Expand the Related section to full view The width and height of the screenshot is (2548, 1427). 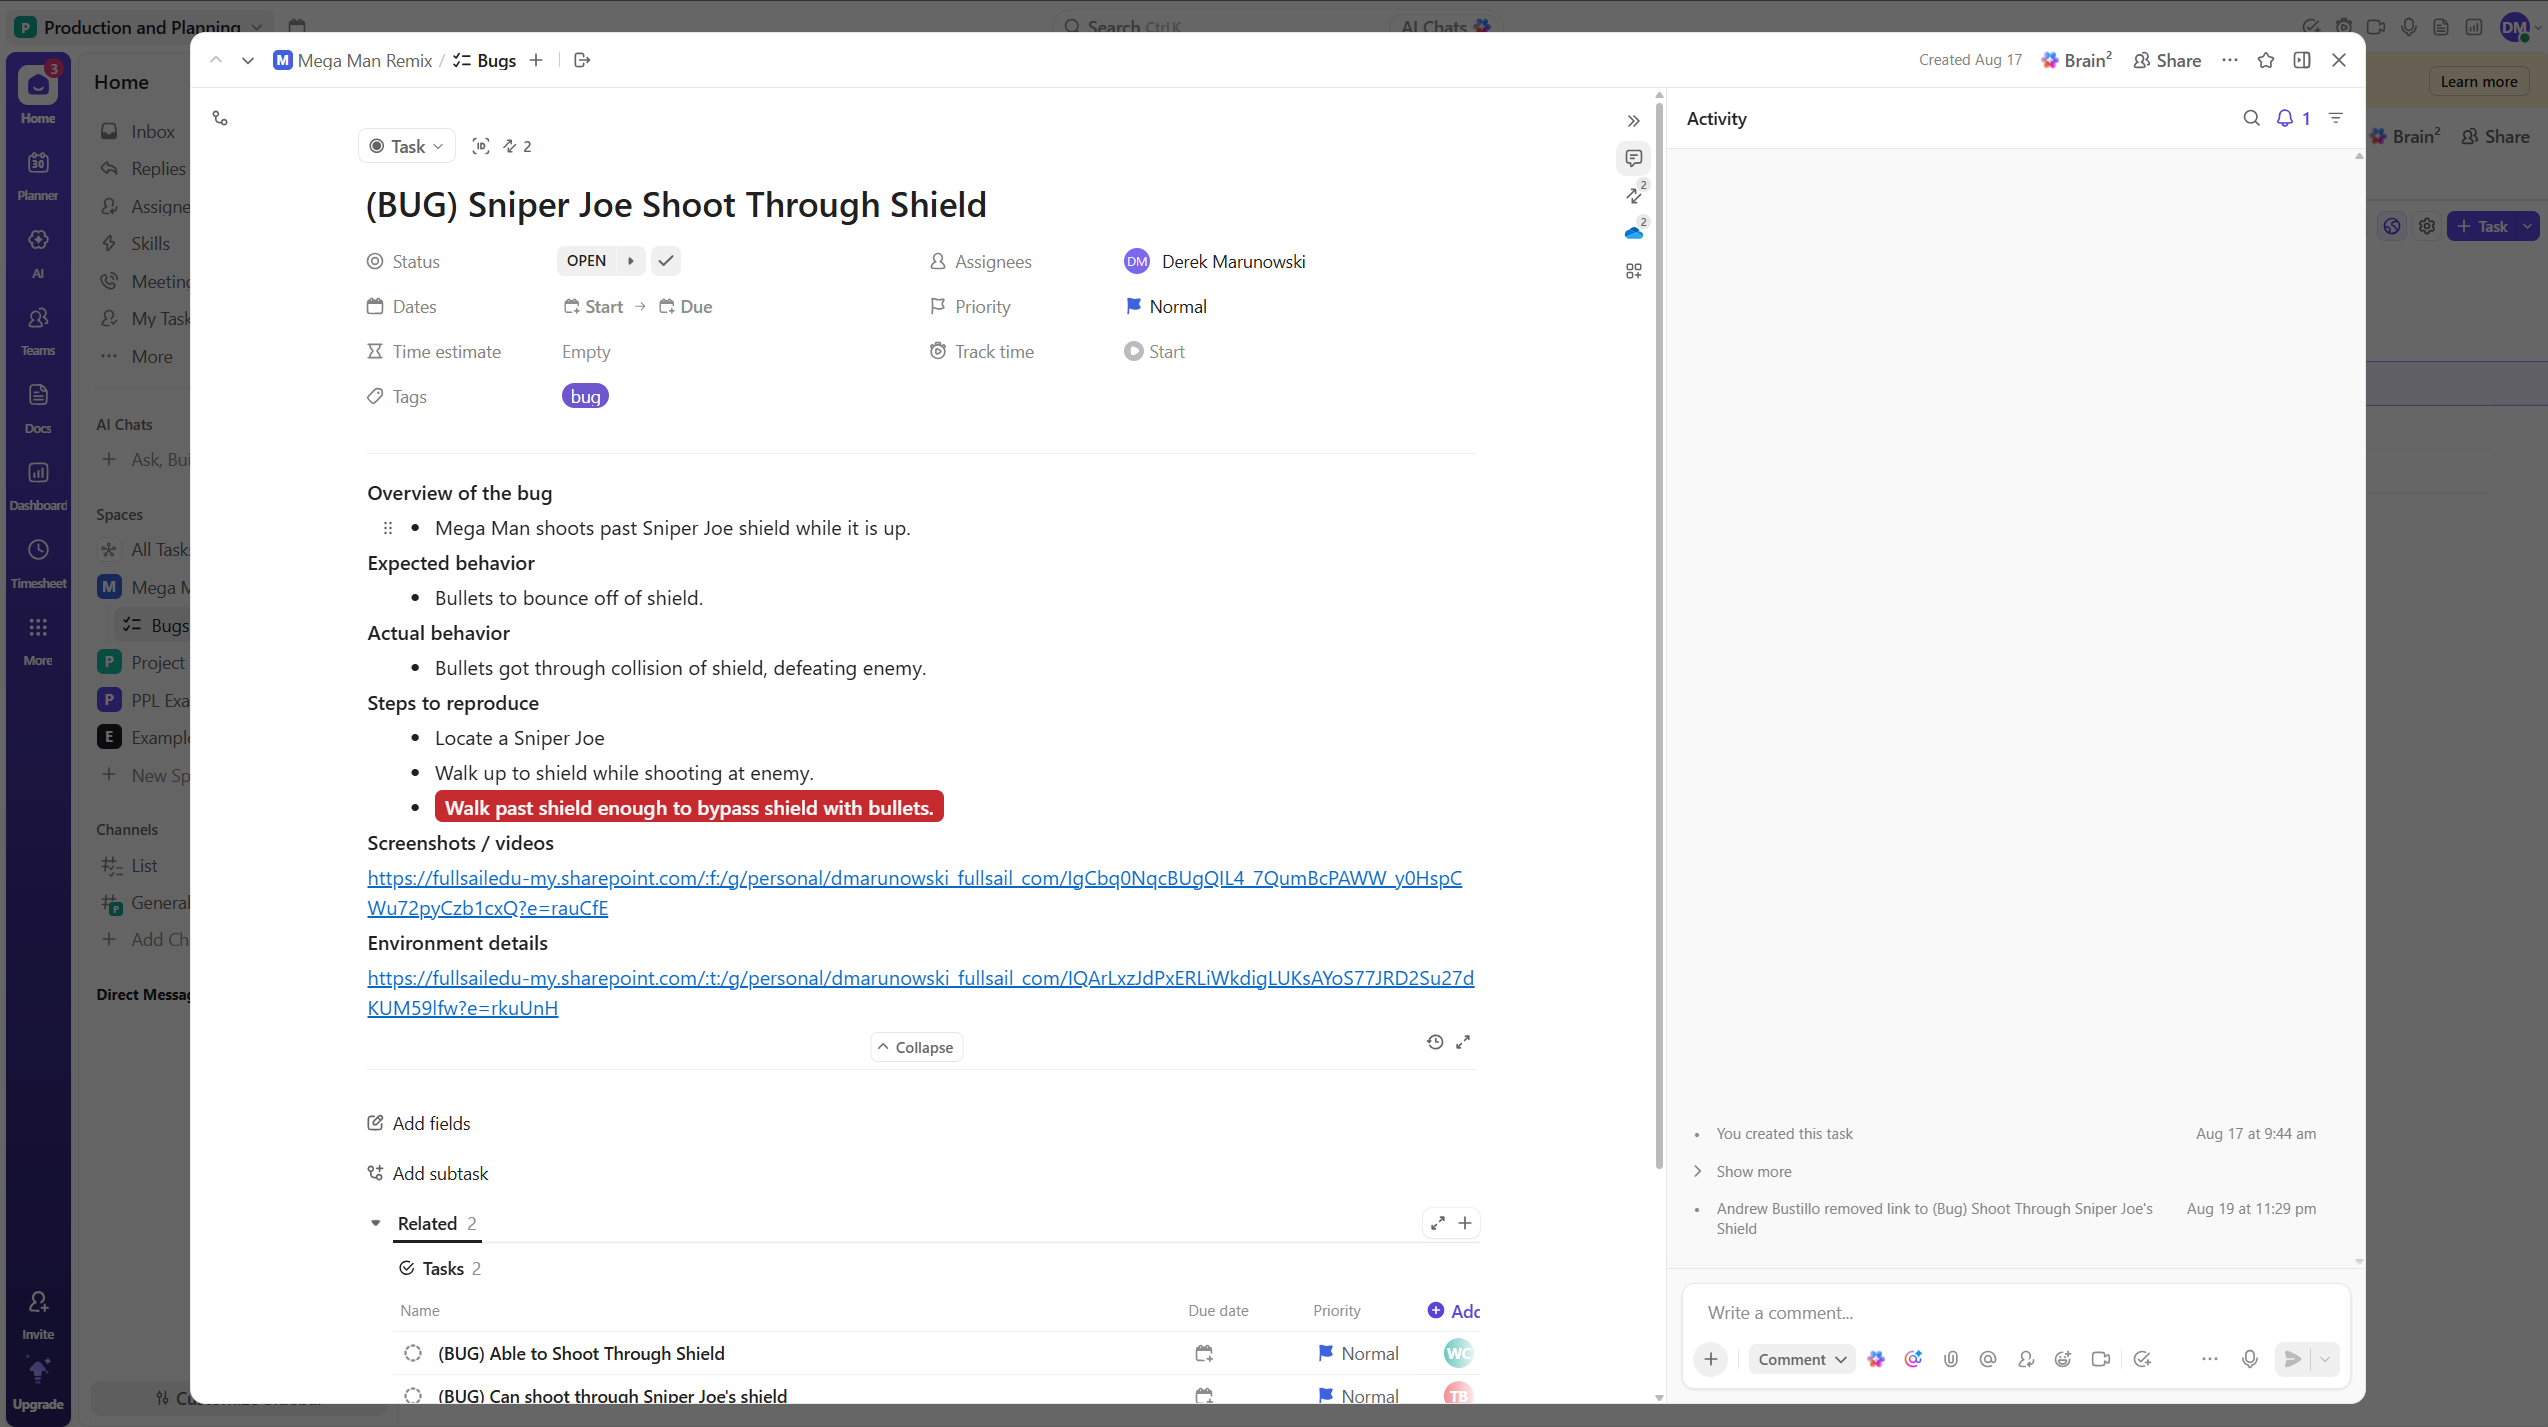pos(1438,1223)
